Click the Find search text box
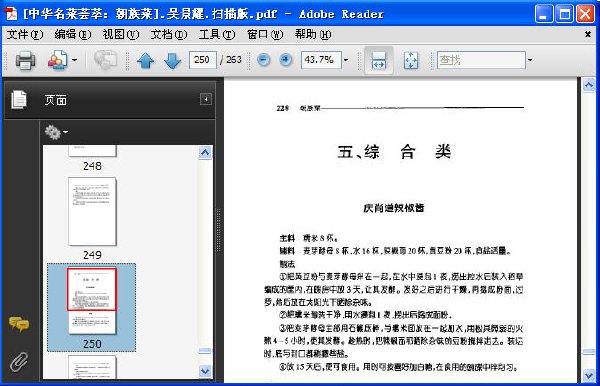Screen dimensions: 600x386 pos(481,60)
